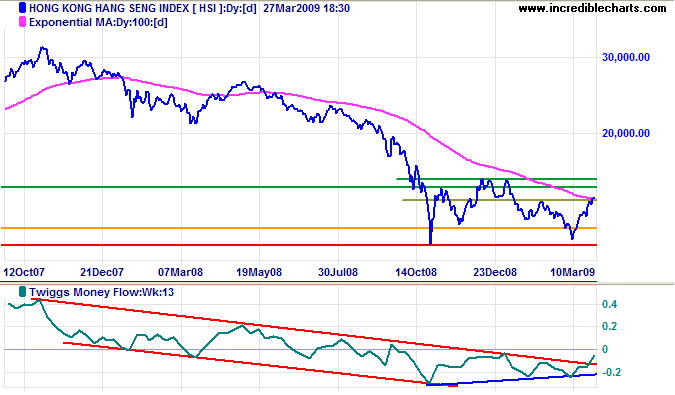Select the orange horizontal support line
Image resolution: width=675 pixels, height=395 pixels.
[299, 228]
